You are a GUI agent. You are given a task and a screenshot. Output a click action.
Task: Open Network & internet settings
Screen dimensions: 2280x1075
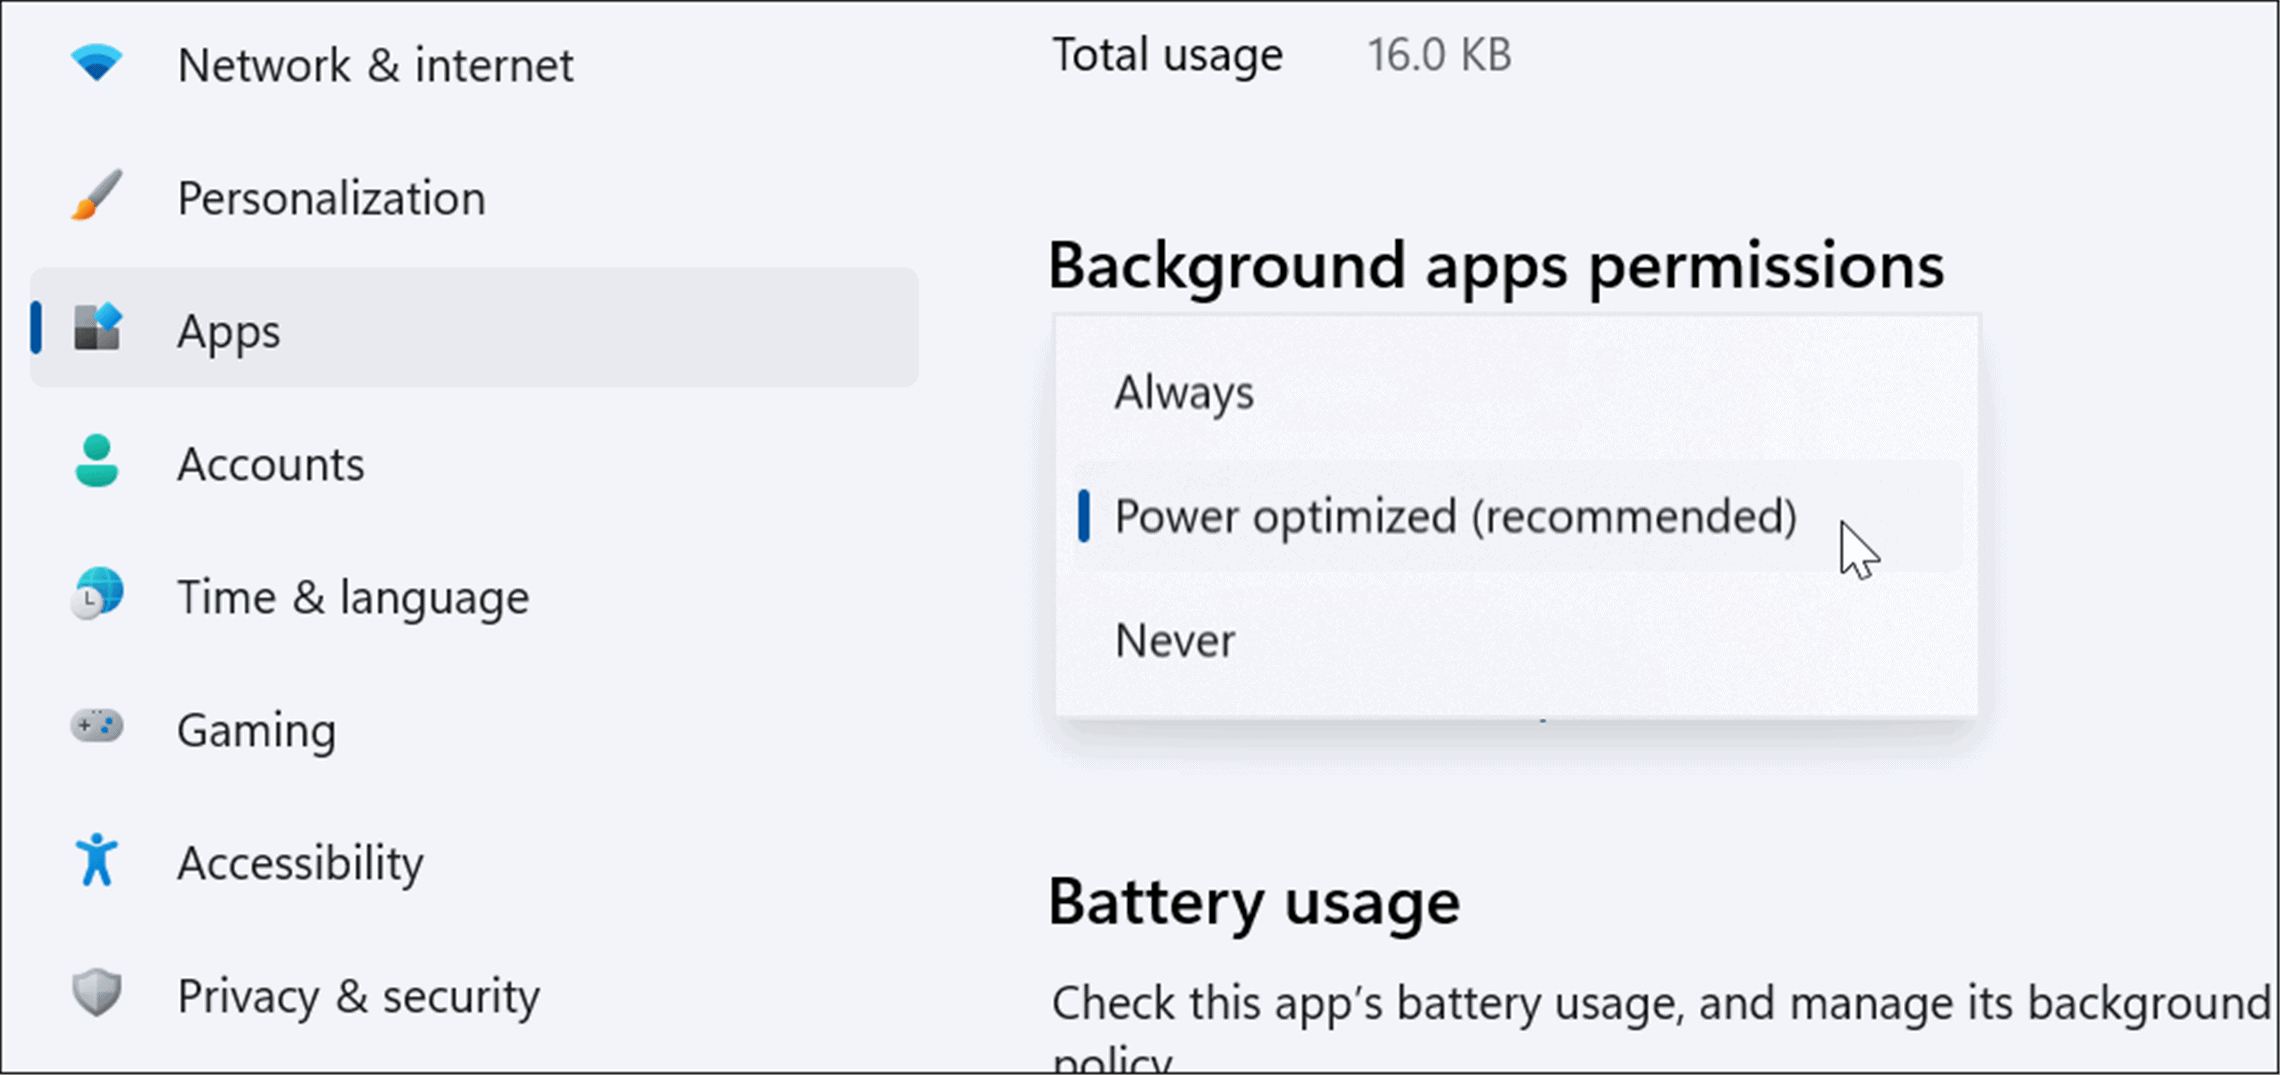pos(376,62)
